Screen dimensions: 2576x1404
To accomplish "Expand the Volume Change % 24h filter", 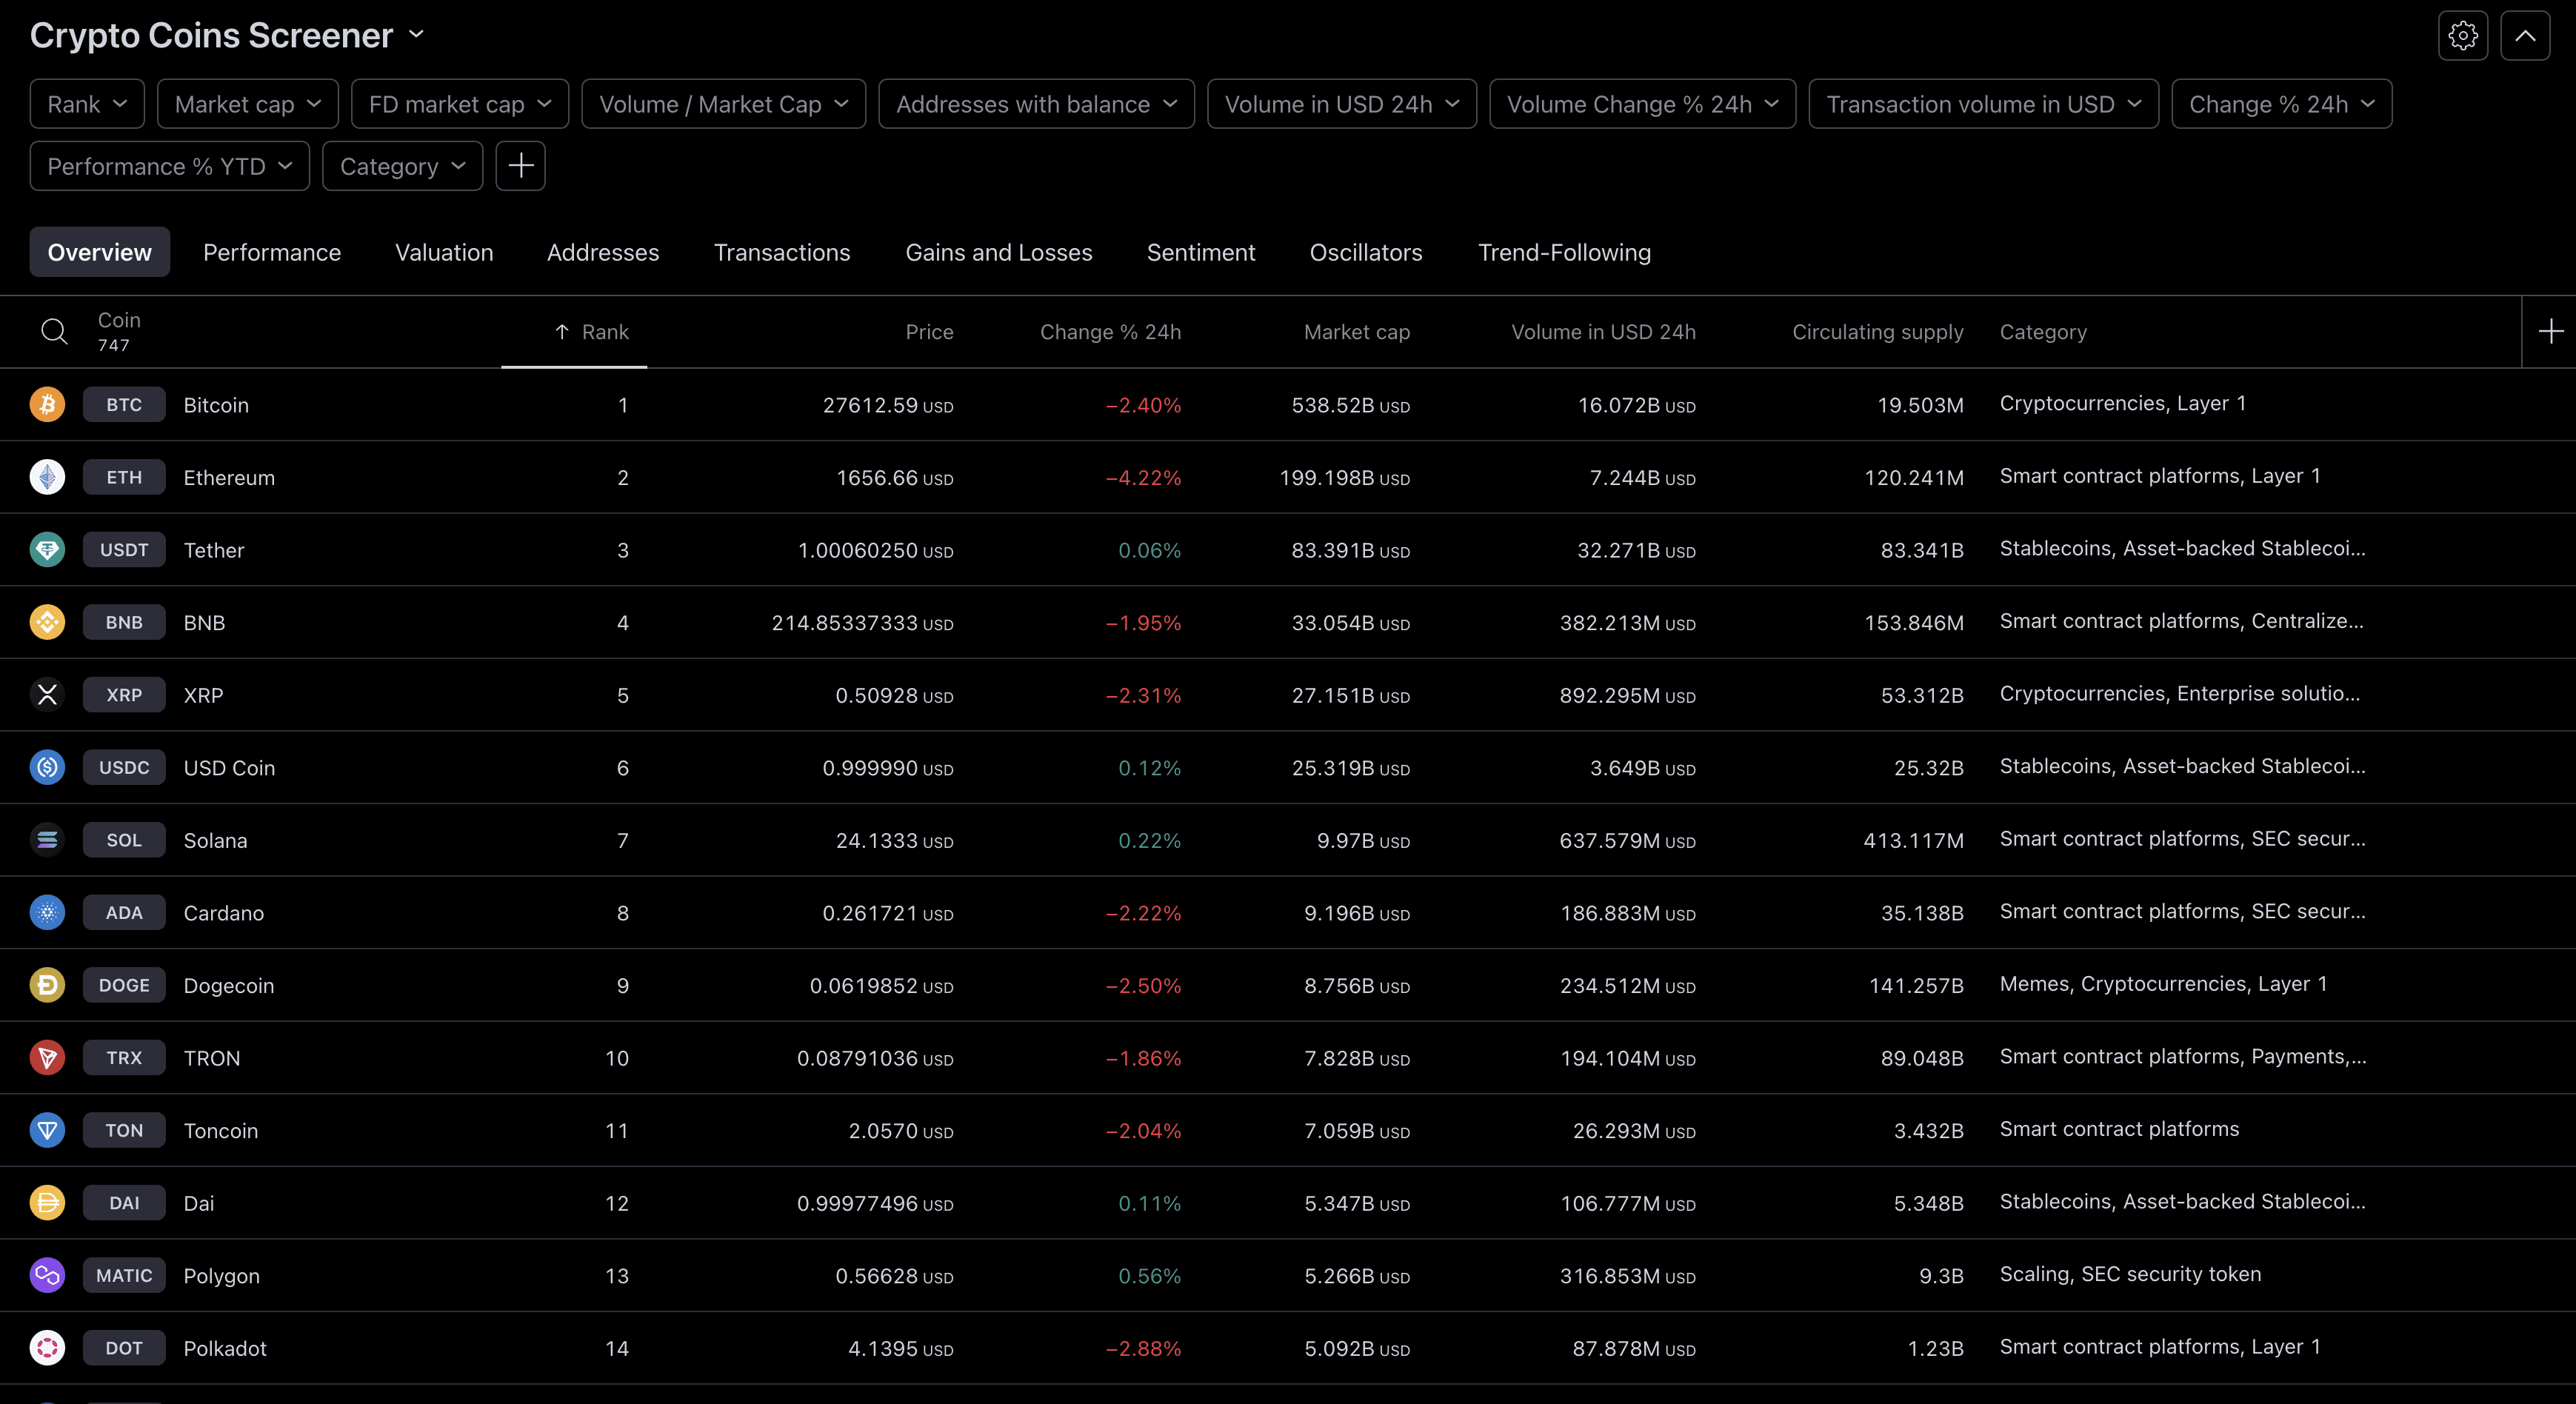I will click(x=1643, y=104).
